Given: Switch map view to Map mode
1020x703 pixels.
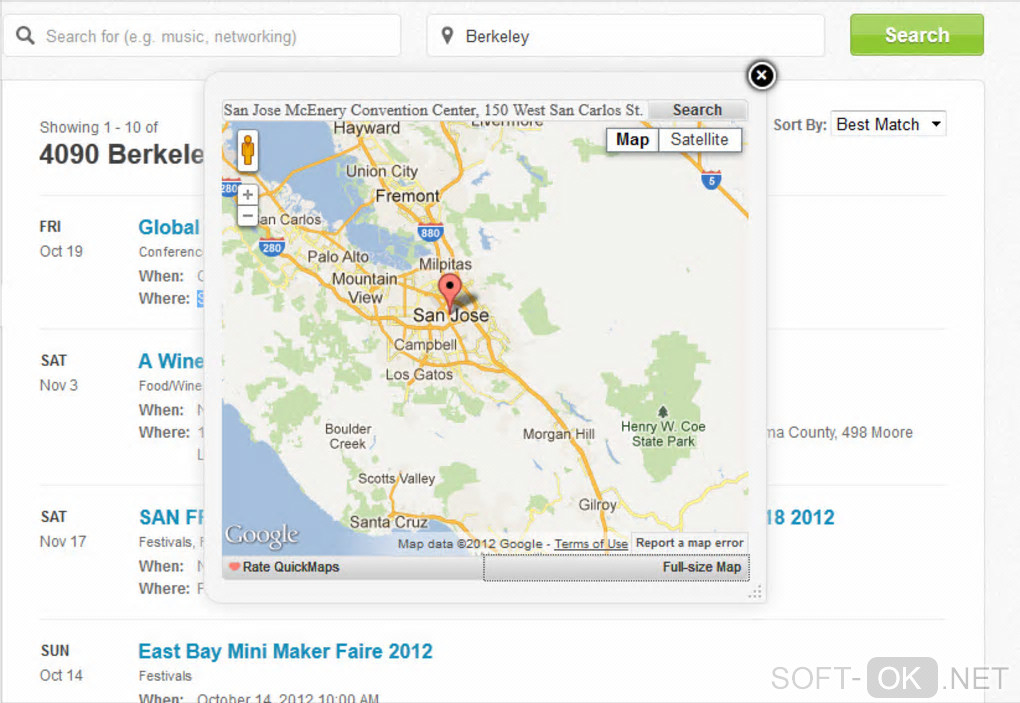Looking at the screenshot, I should [632, 140].
